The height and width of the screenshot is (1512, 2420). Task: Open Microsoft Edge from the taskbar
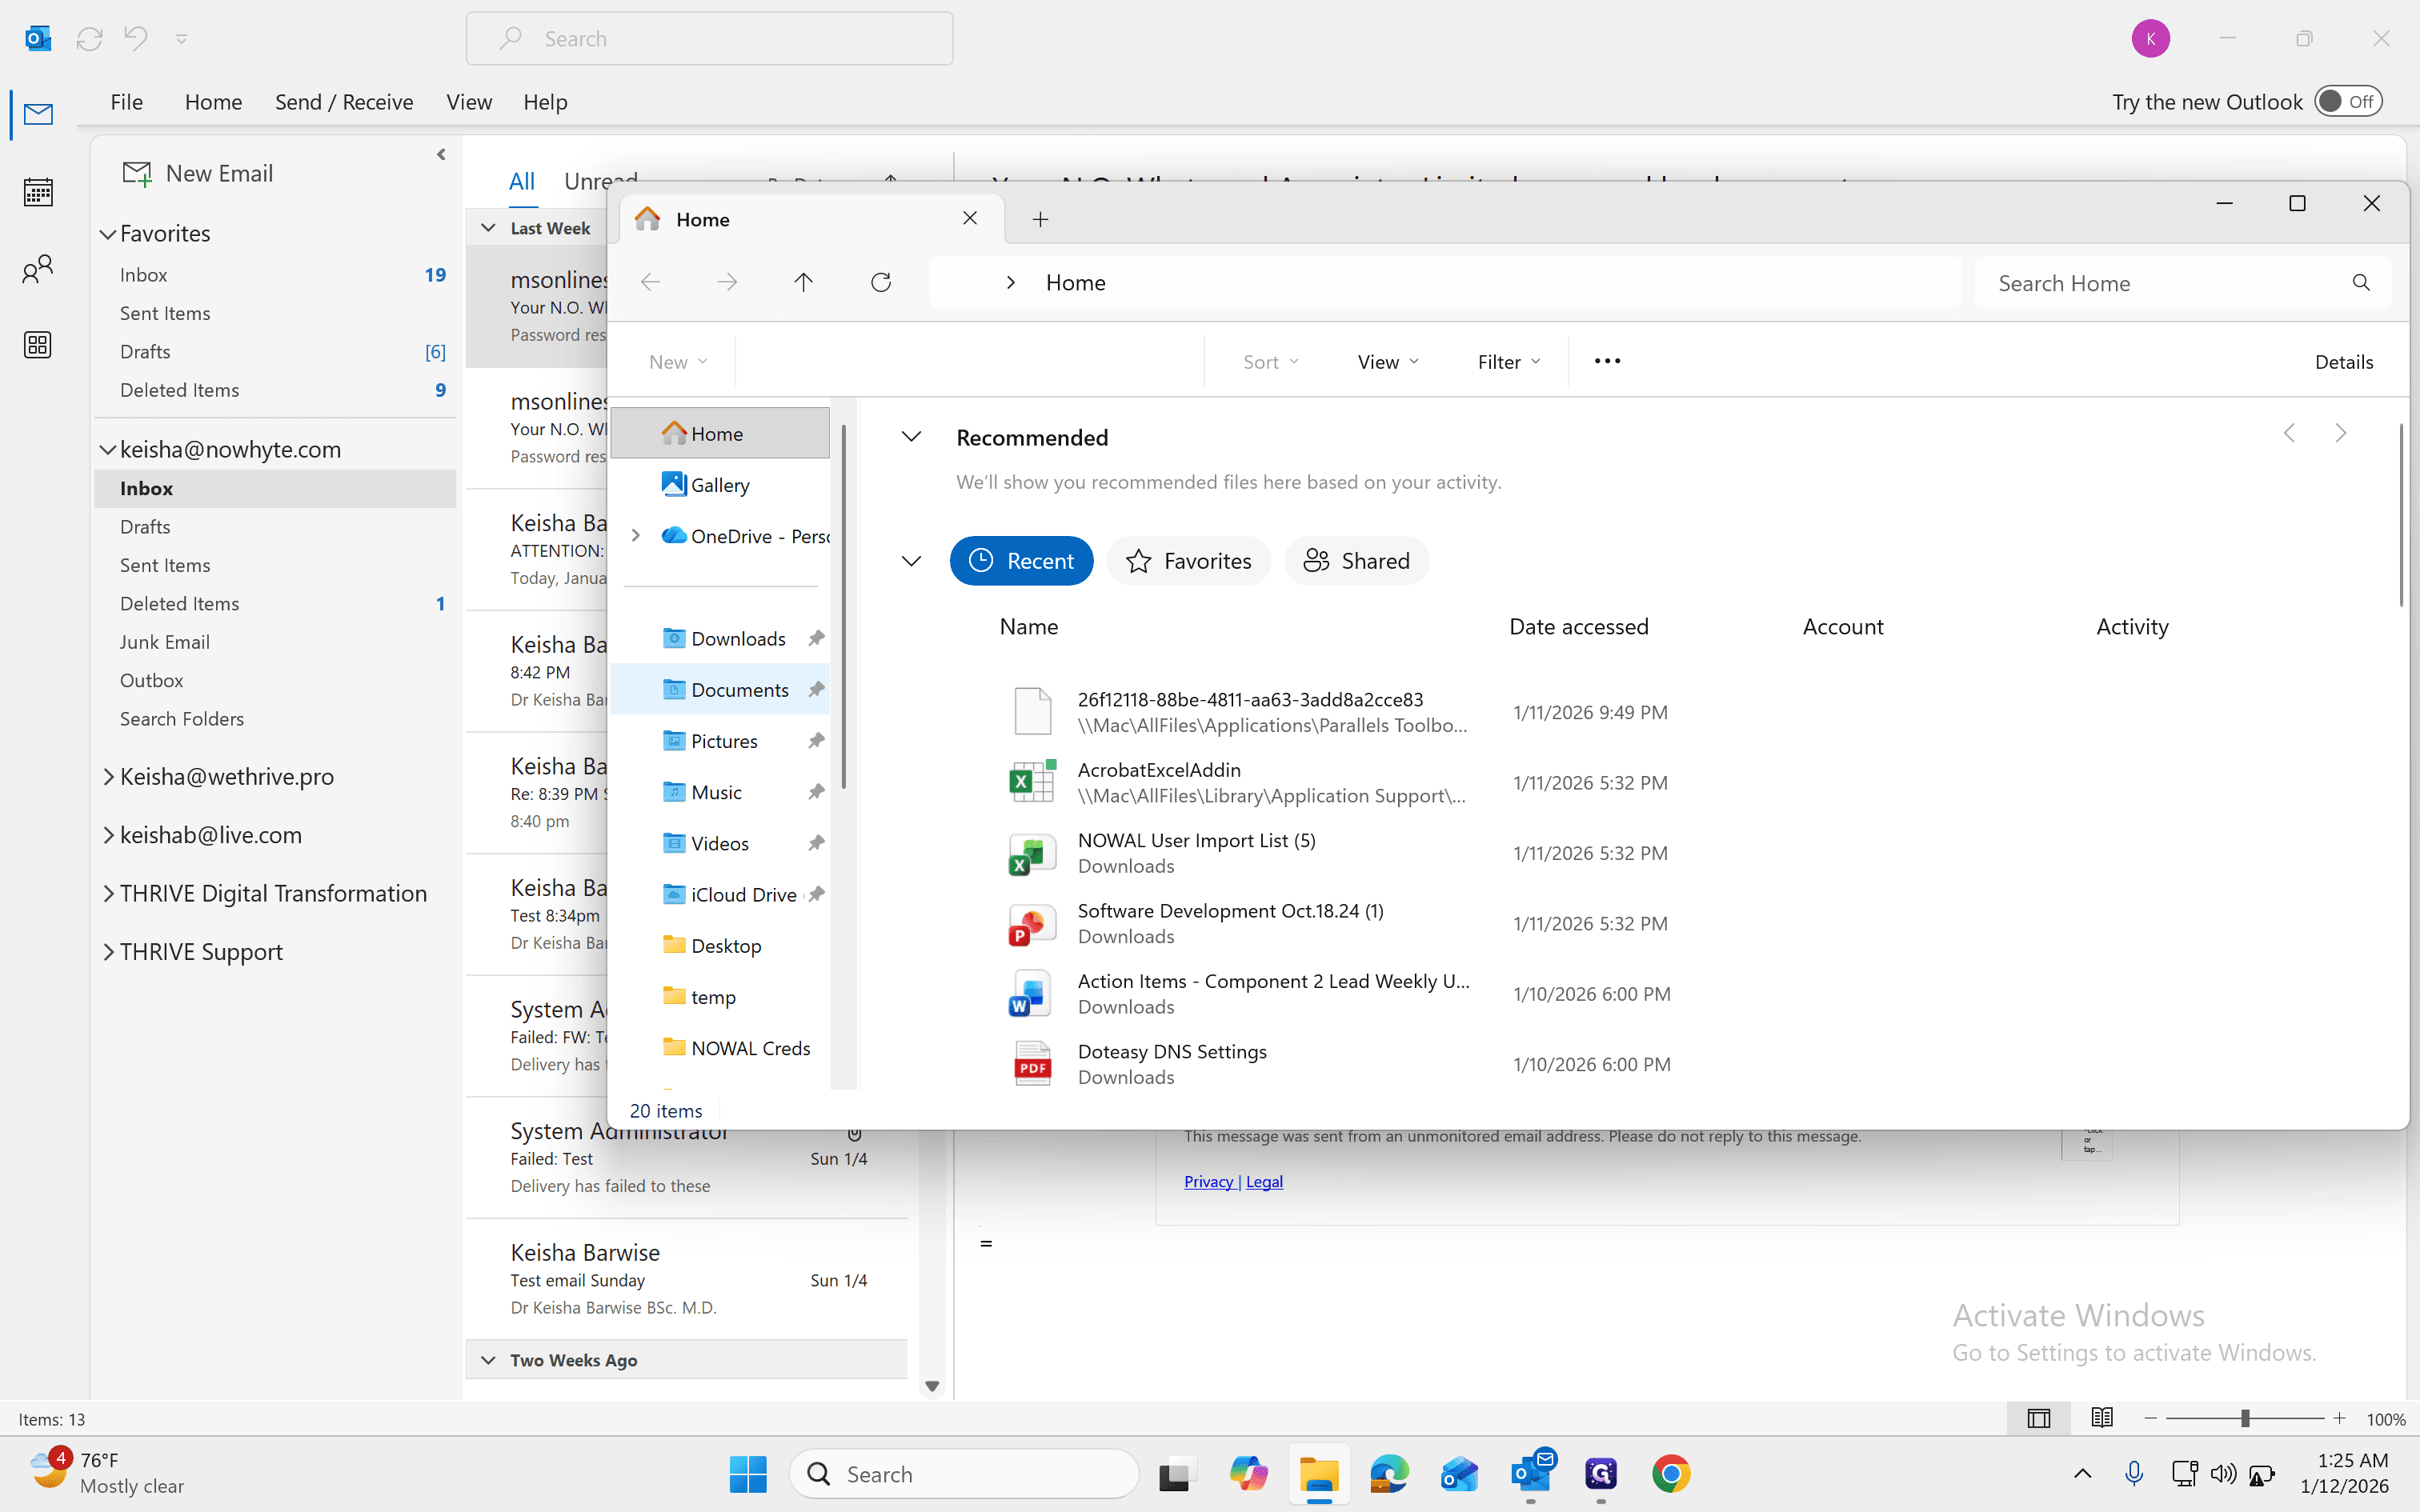pyautogui.click(x=1389, y=1474)
